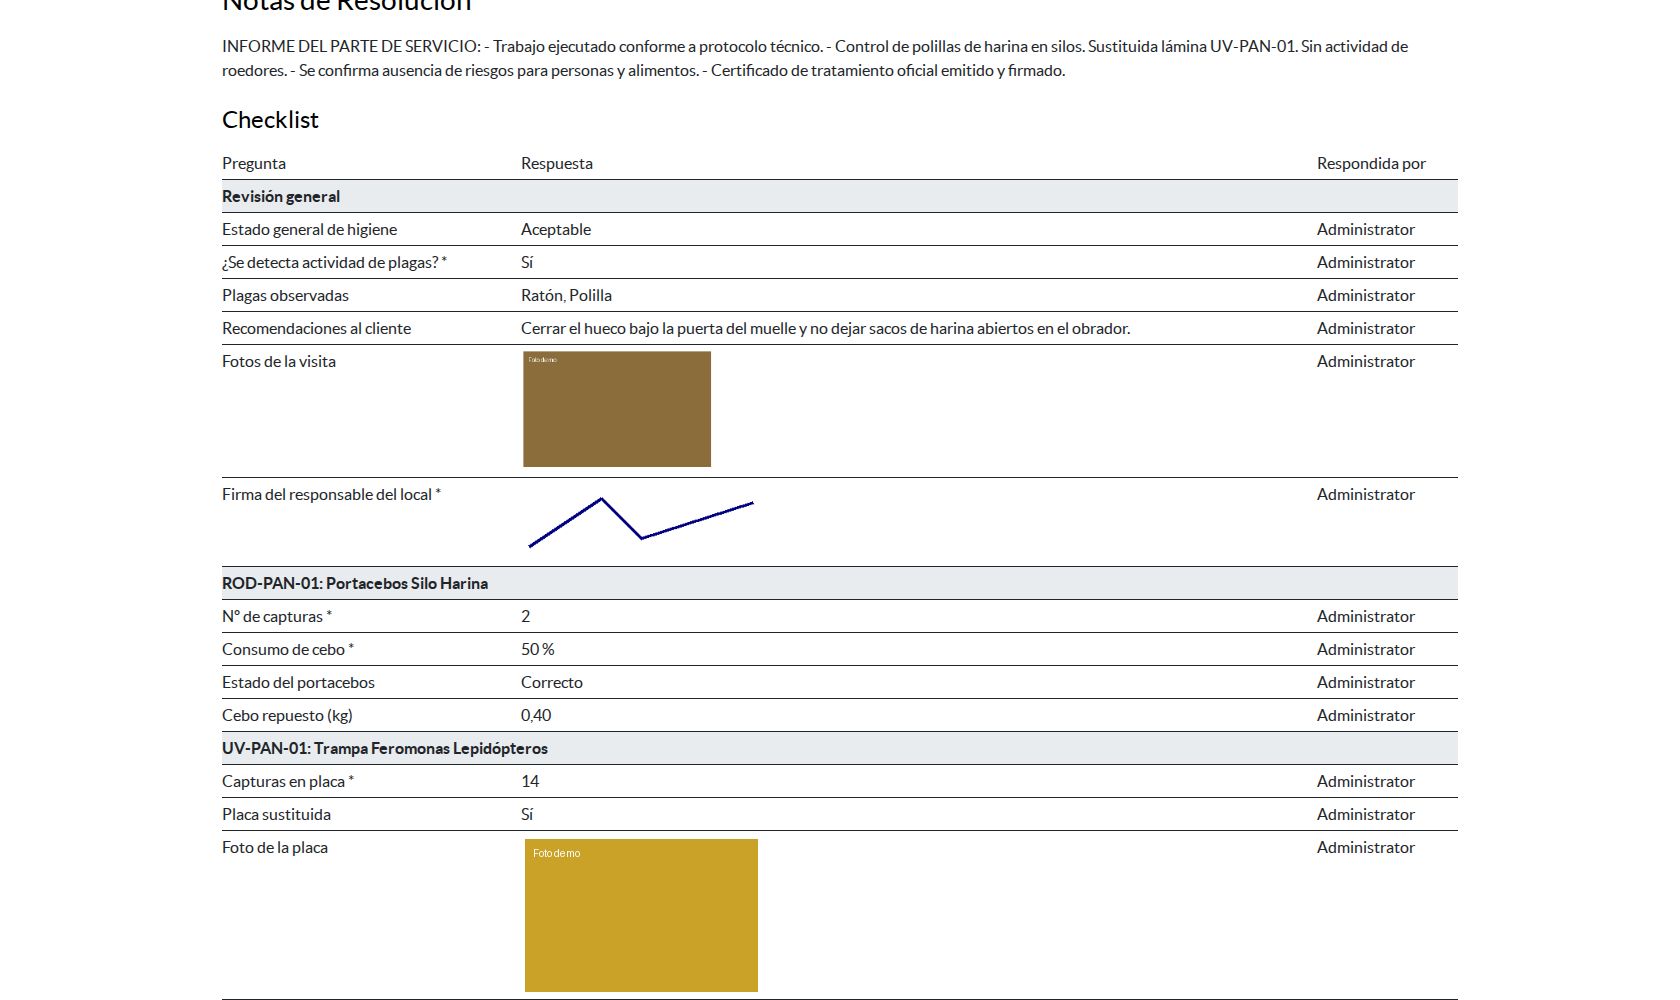This screenshot has height=1000, width=1680.
Task: Click the Respuesta column header
Action: tap(557, 163)
